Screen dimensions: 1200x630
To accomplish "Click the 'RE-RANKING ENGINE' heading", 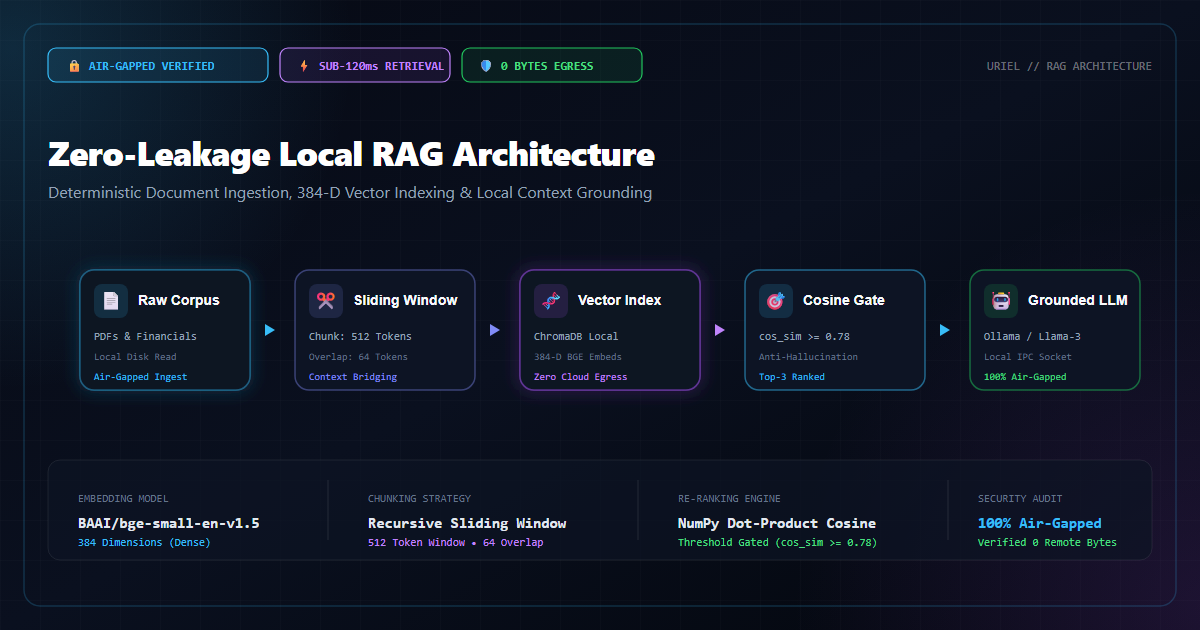I will coord(729,499).
